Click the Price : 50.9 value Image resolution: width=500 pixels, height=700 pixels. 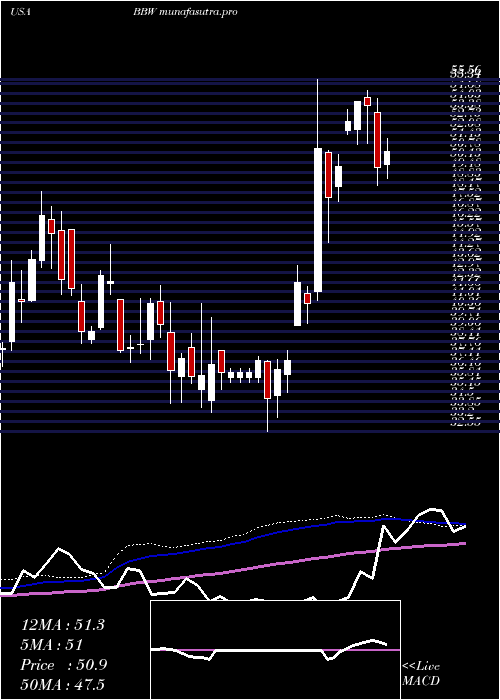tap(64, 665)
